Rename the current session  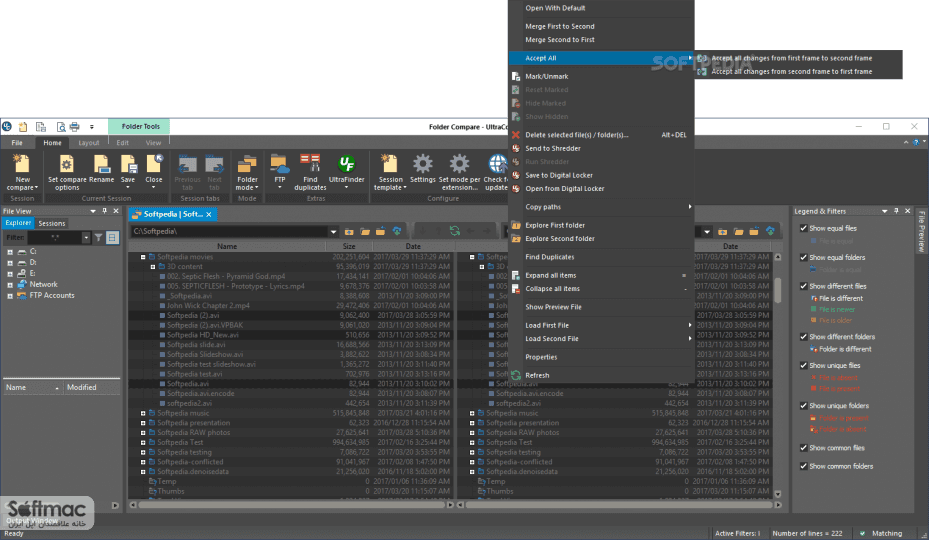pyautogui.click(x=101, y=169)
